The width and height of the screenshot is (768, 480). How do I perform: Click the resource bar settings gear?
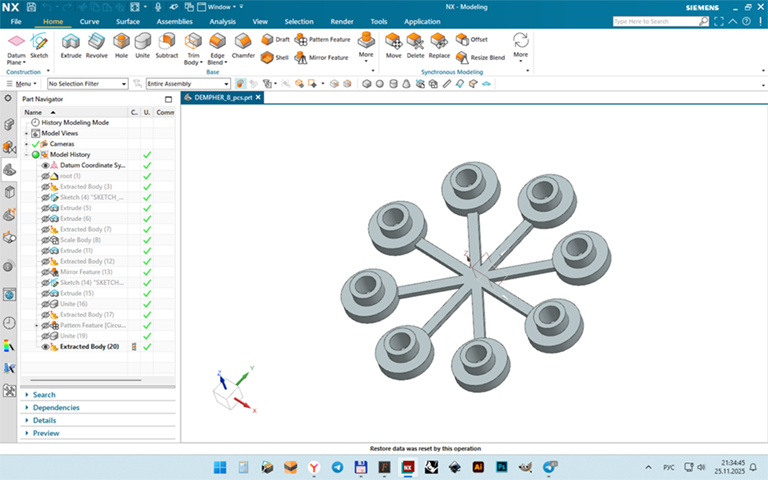click(x=8, y=98)
